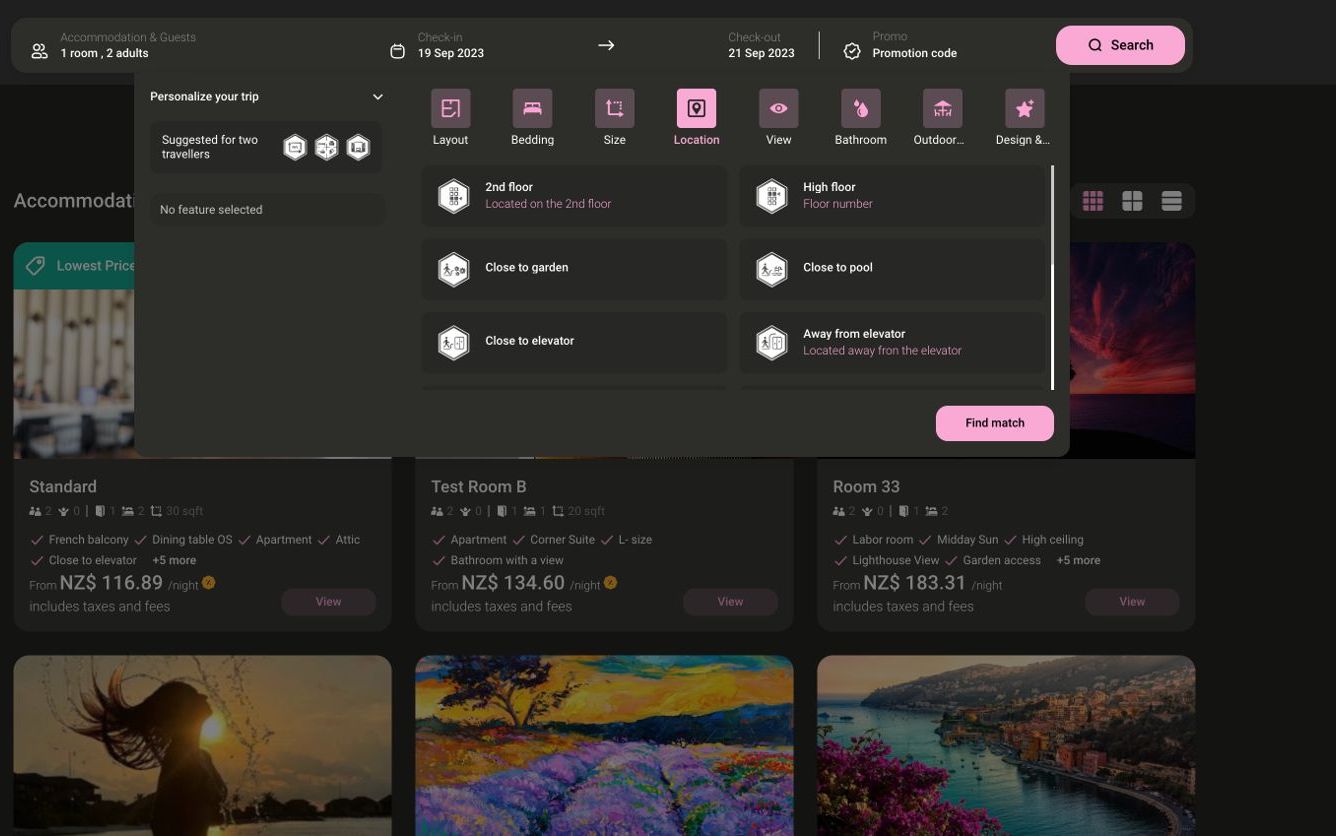Select the Location category tab

(696, 118)
